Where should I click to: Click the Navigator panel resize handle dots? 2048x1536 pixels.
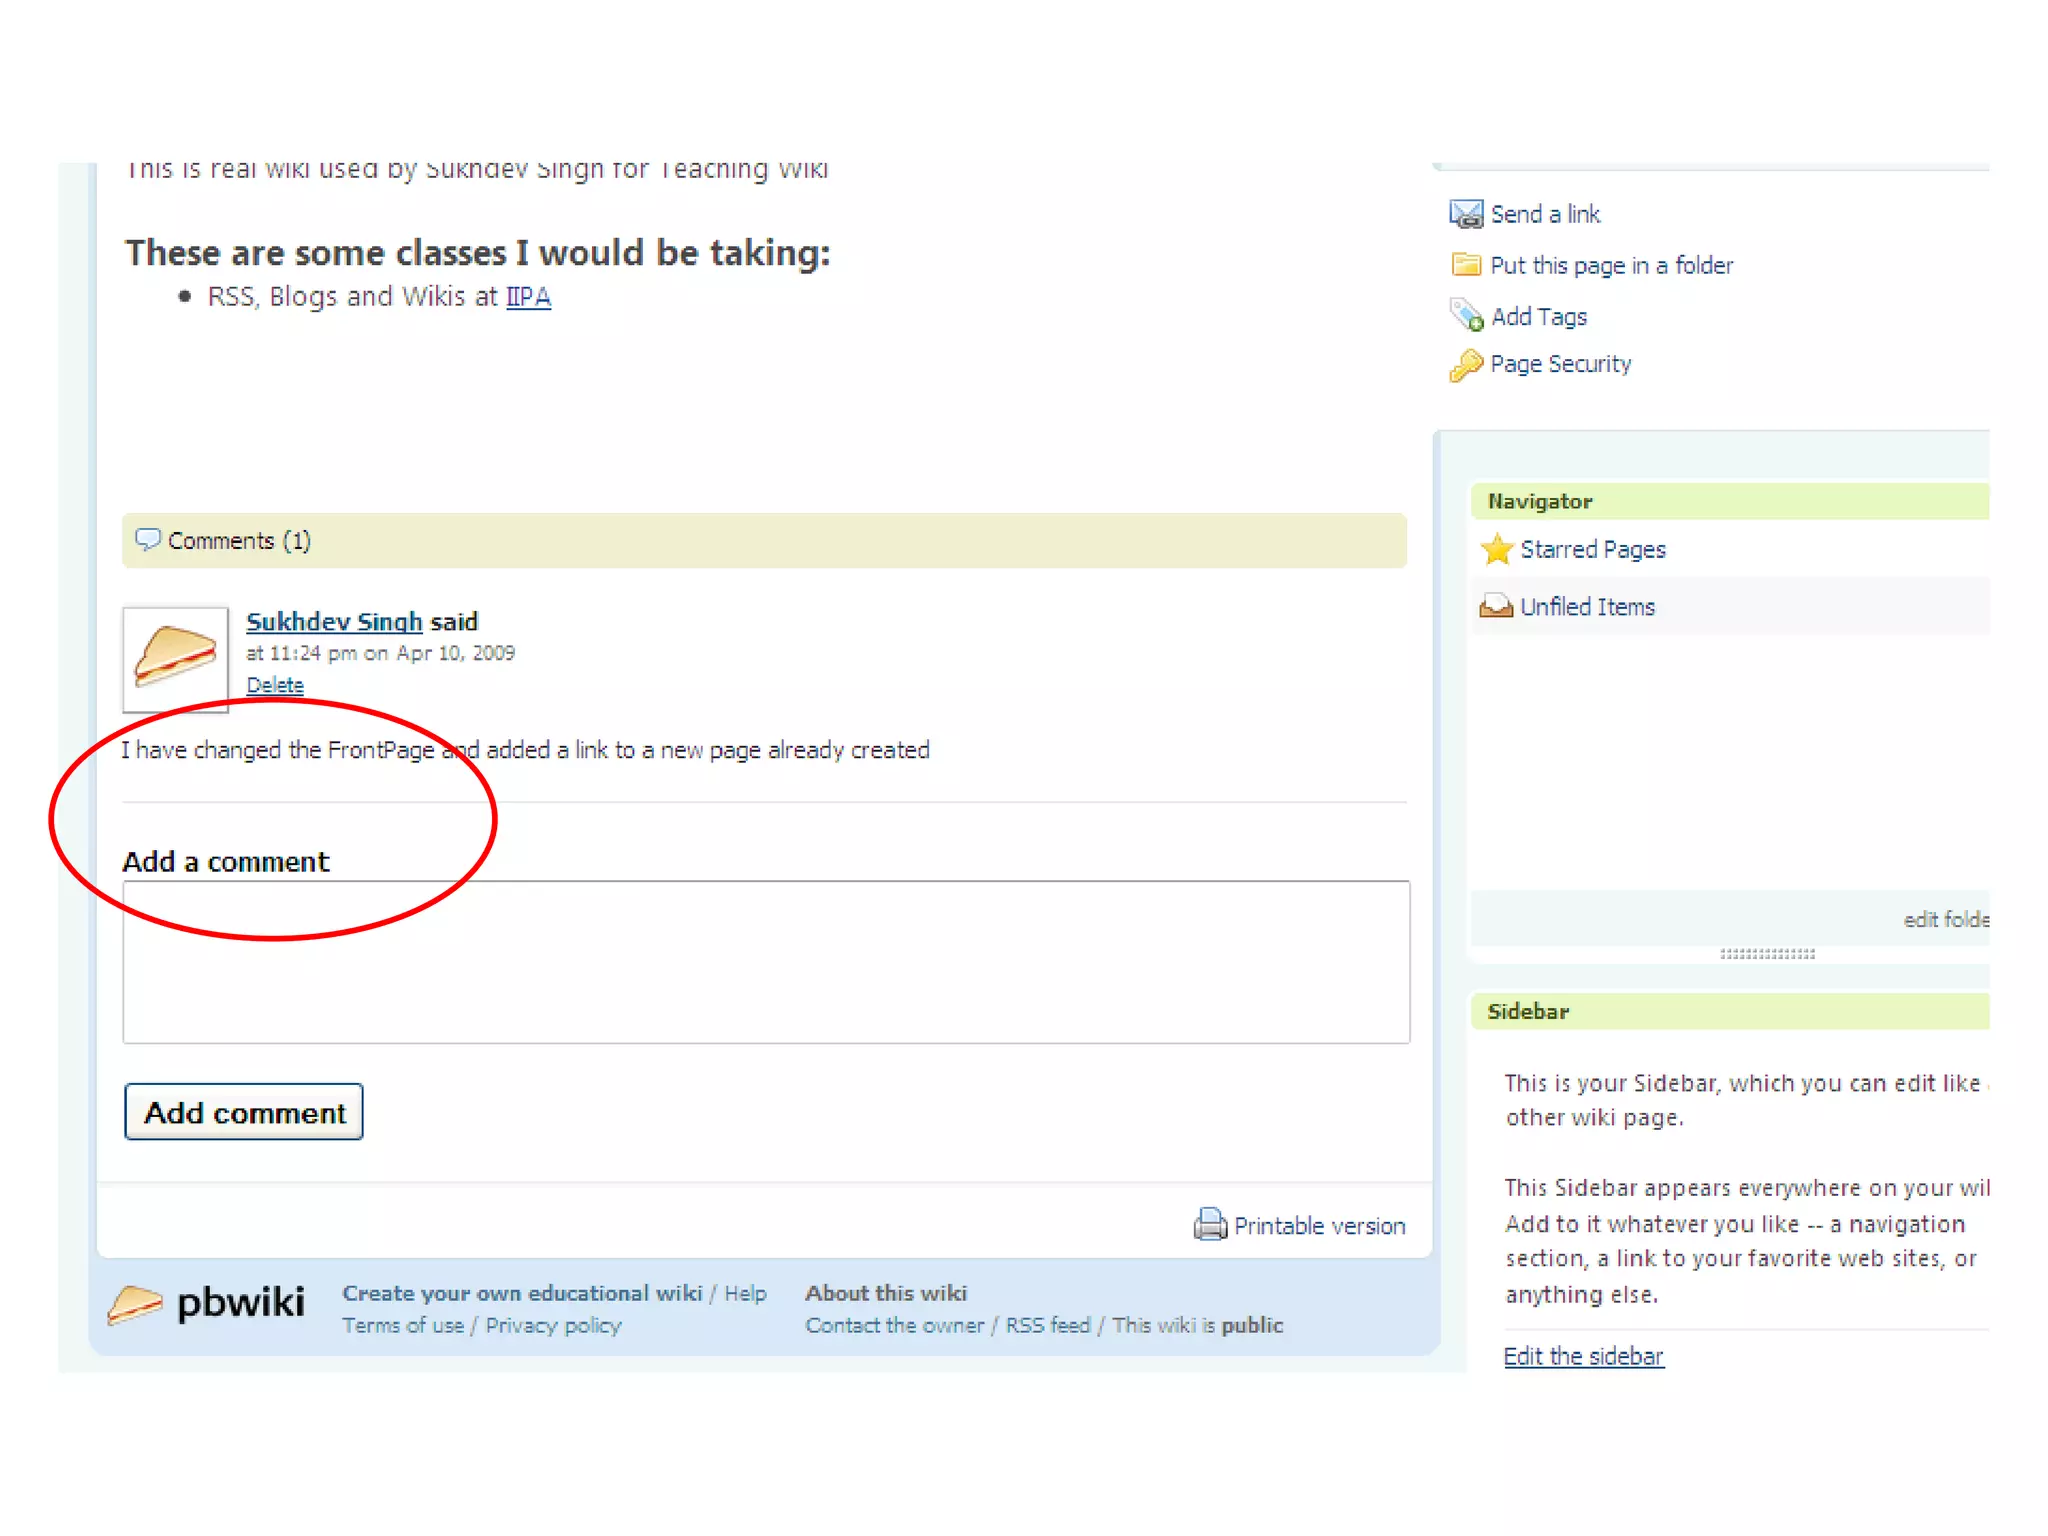point(1767,954)
